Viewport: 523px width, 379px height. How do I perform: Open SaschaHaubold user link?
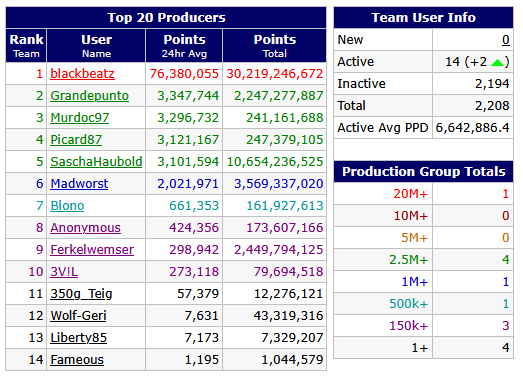[x=96, y=162]
